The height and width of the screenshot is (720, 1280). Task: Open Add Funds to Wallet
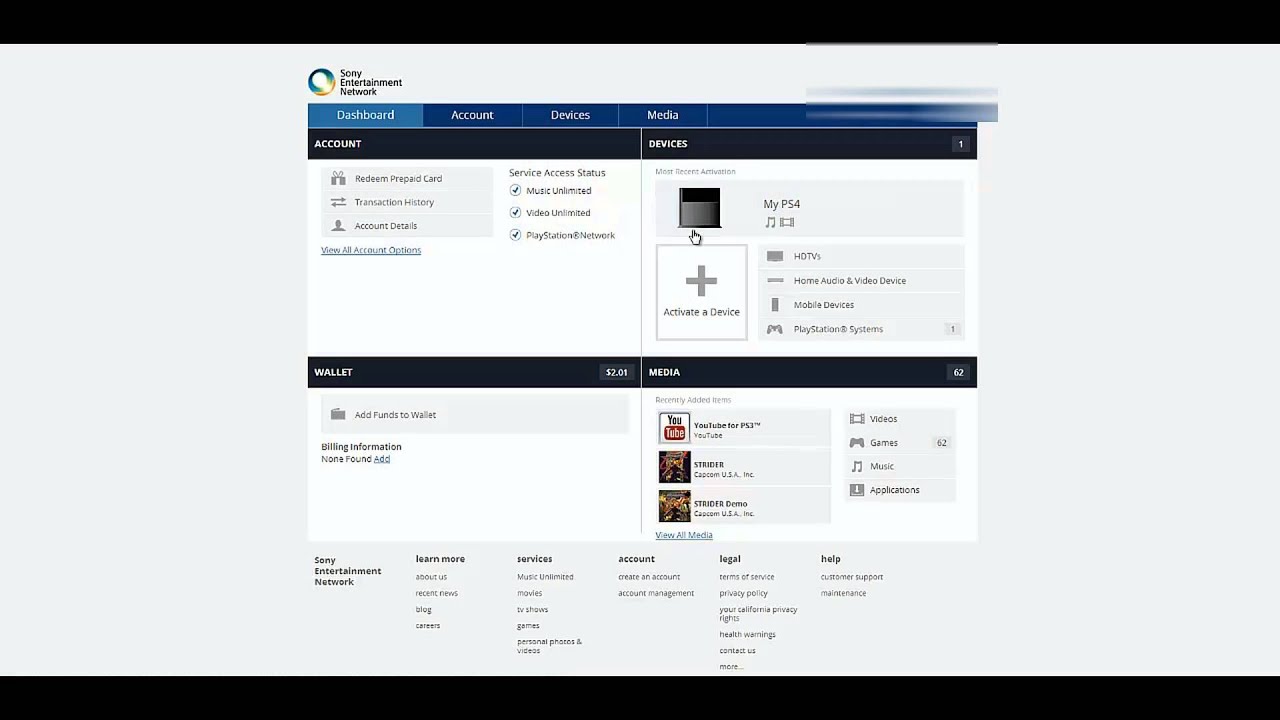(x=395, y=415)
